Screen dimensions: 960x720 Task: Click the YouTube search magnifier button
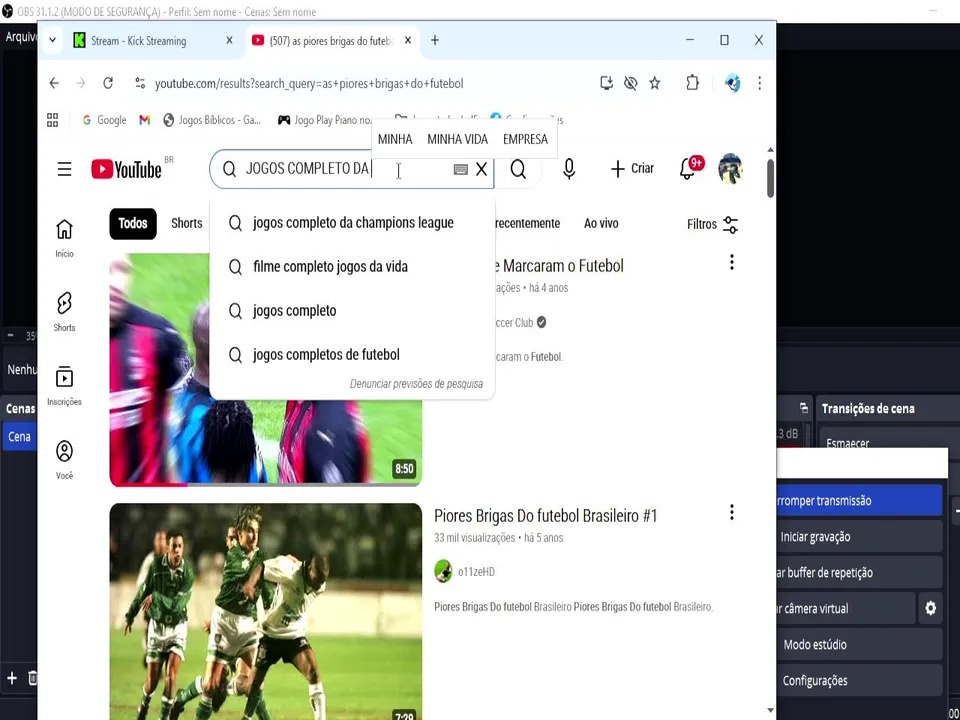tap(518, 169)
